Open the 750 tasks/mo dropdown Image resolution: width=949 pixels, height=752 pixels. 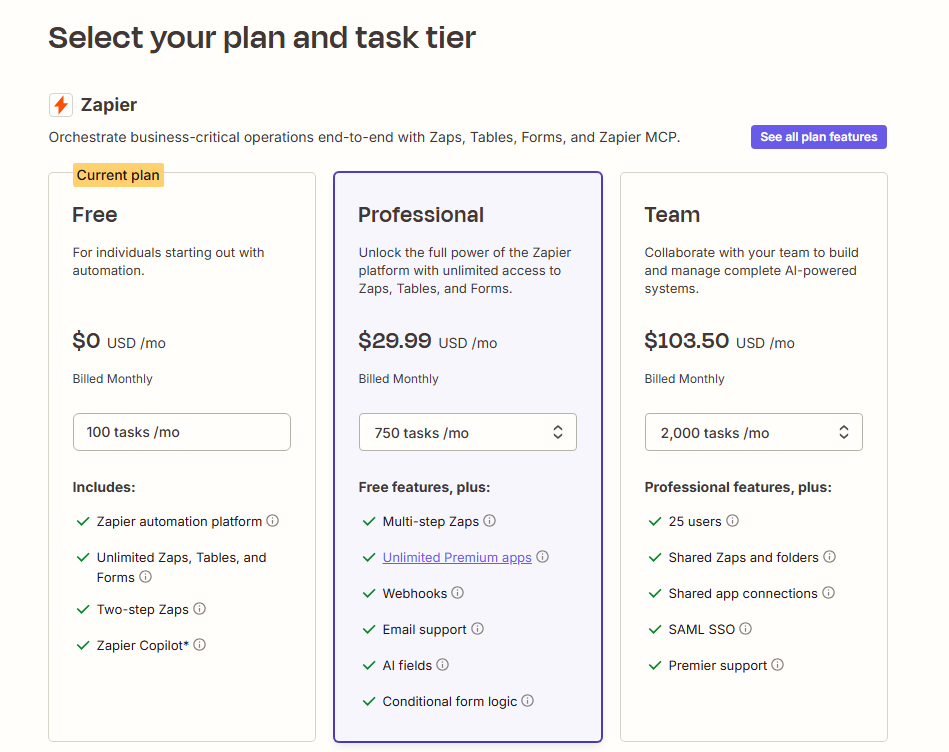(467, 432)
